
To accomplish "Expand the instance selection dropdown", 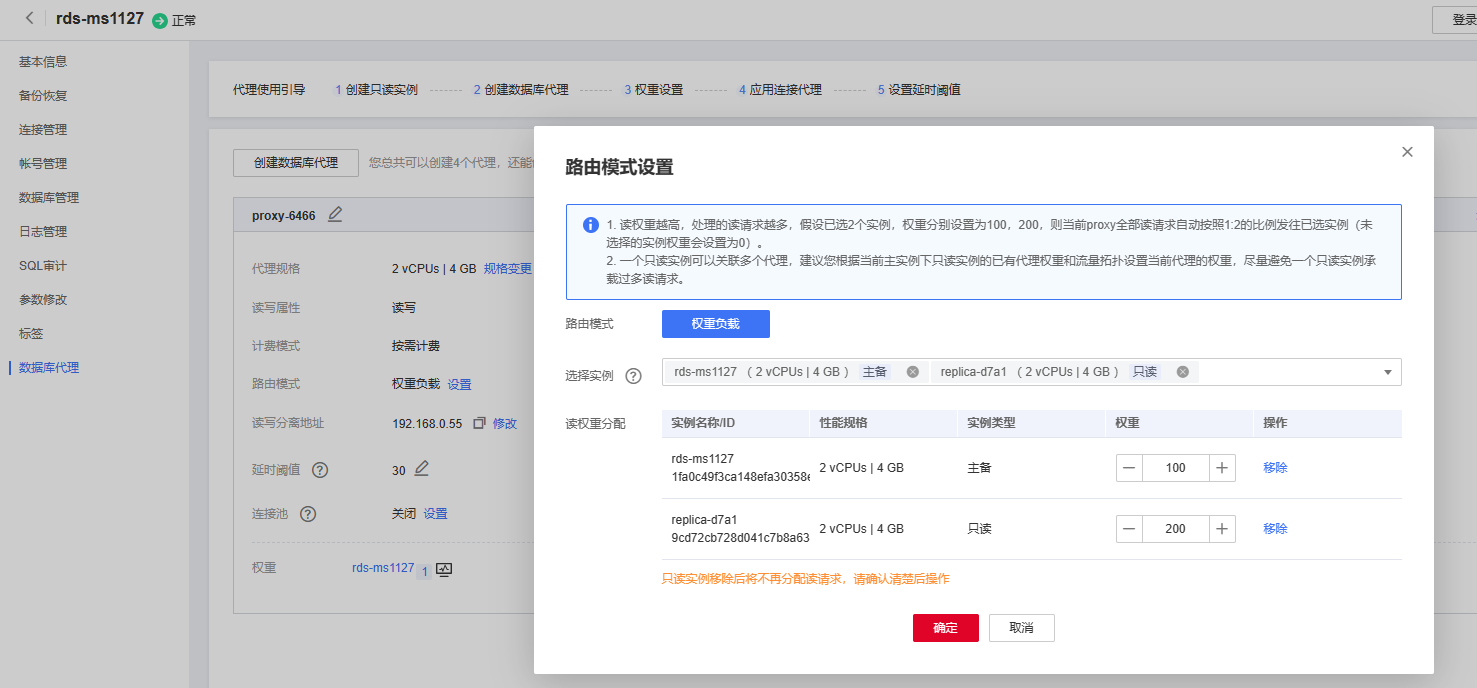I will [x=1388, y=371].
